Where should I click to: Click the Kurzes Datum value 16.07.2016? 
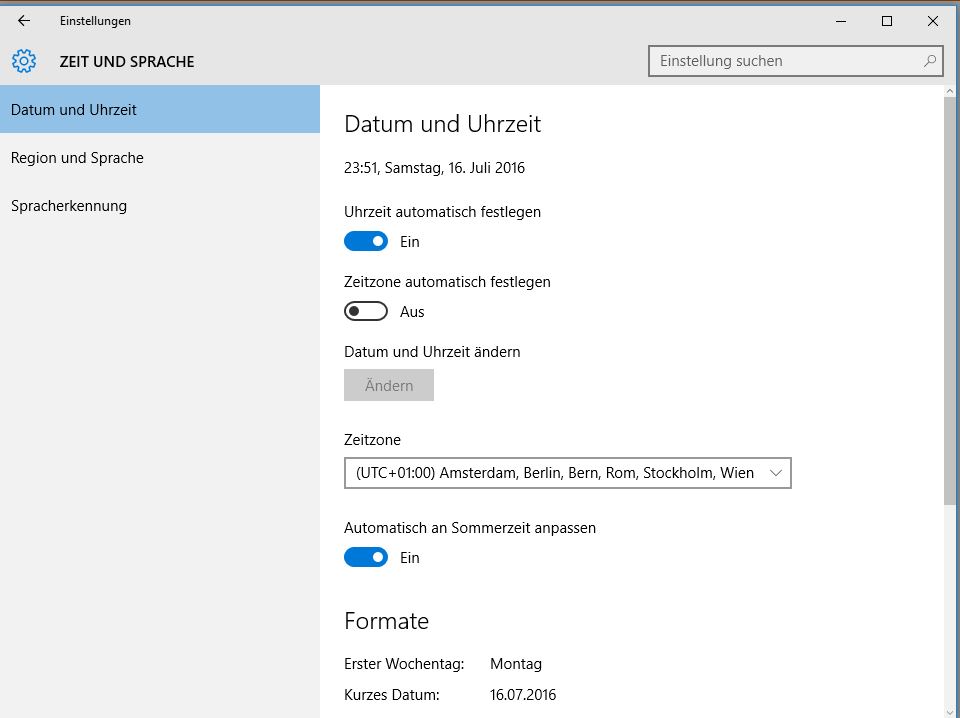coord(523,695)
